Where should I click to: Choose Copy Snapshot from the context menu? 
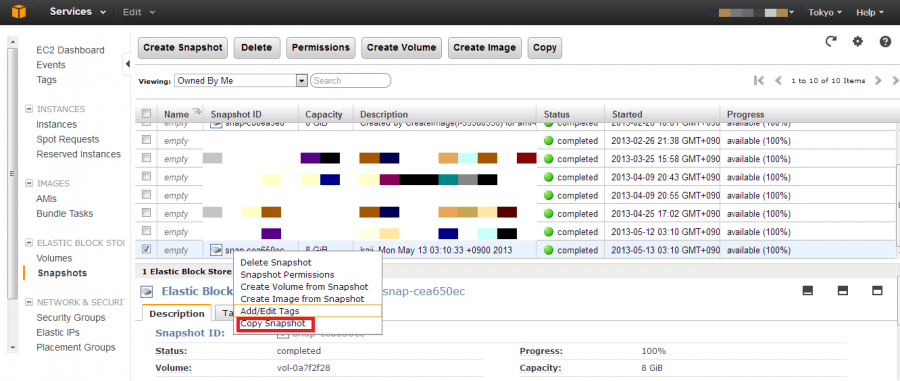click(x=273, y=324)
